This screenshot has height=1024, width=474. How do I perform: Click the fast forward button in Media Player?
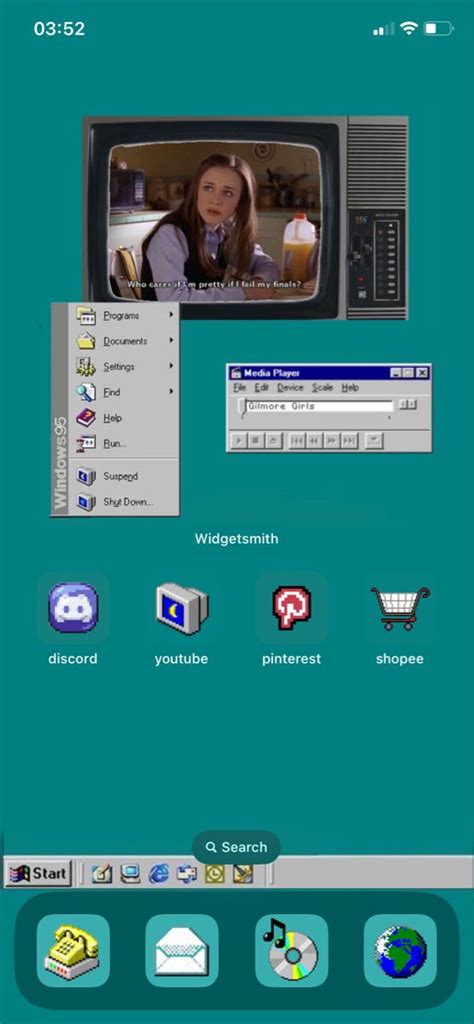point(332,441)
